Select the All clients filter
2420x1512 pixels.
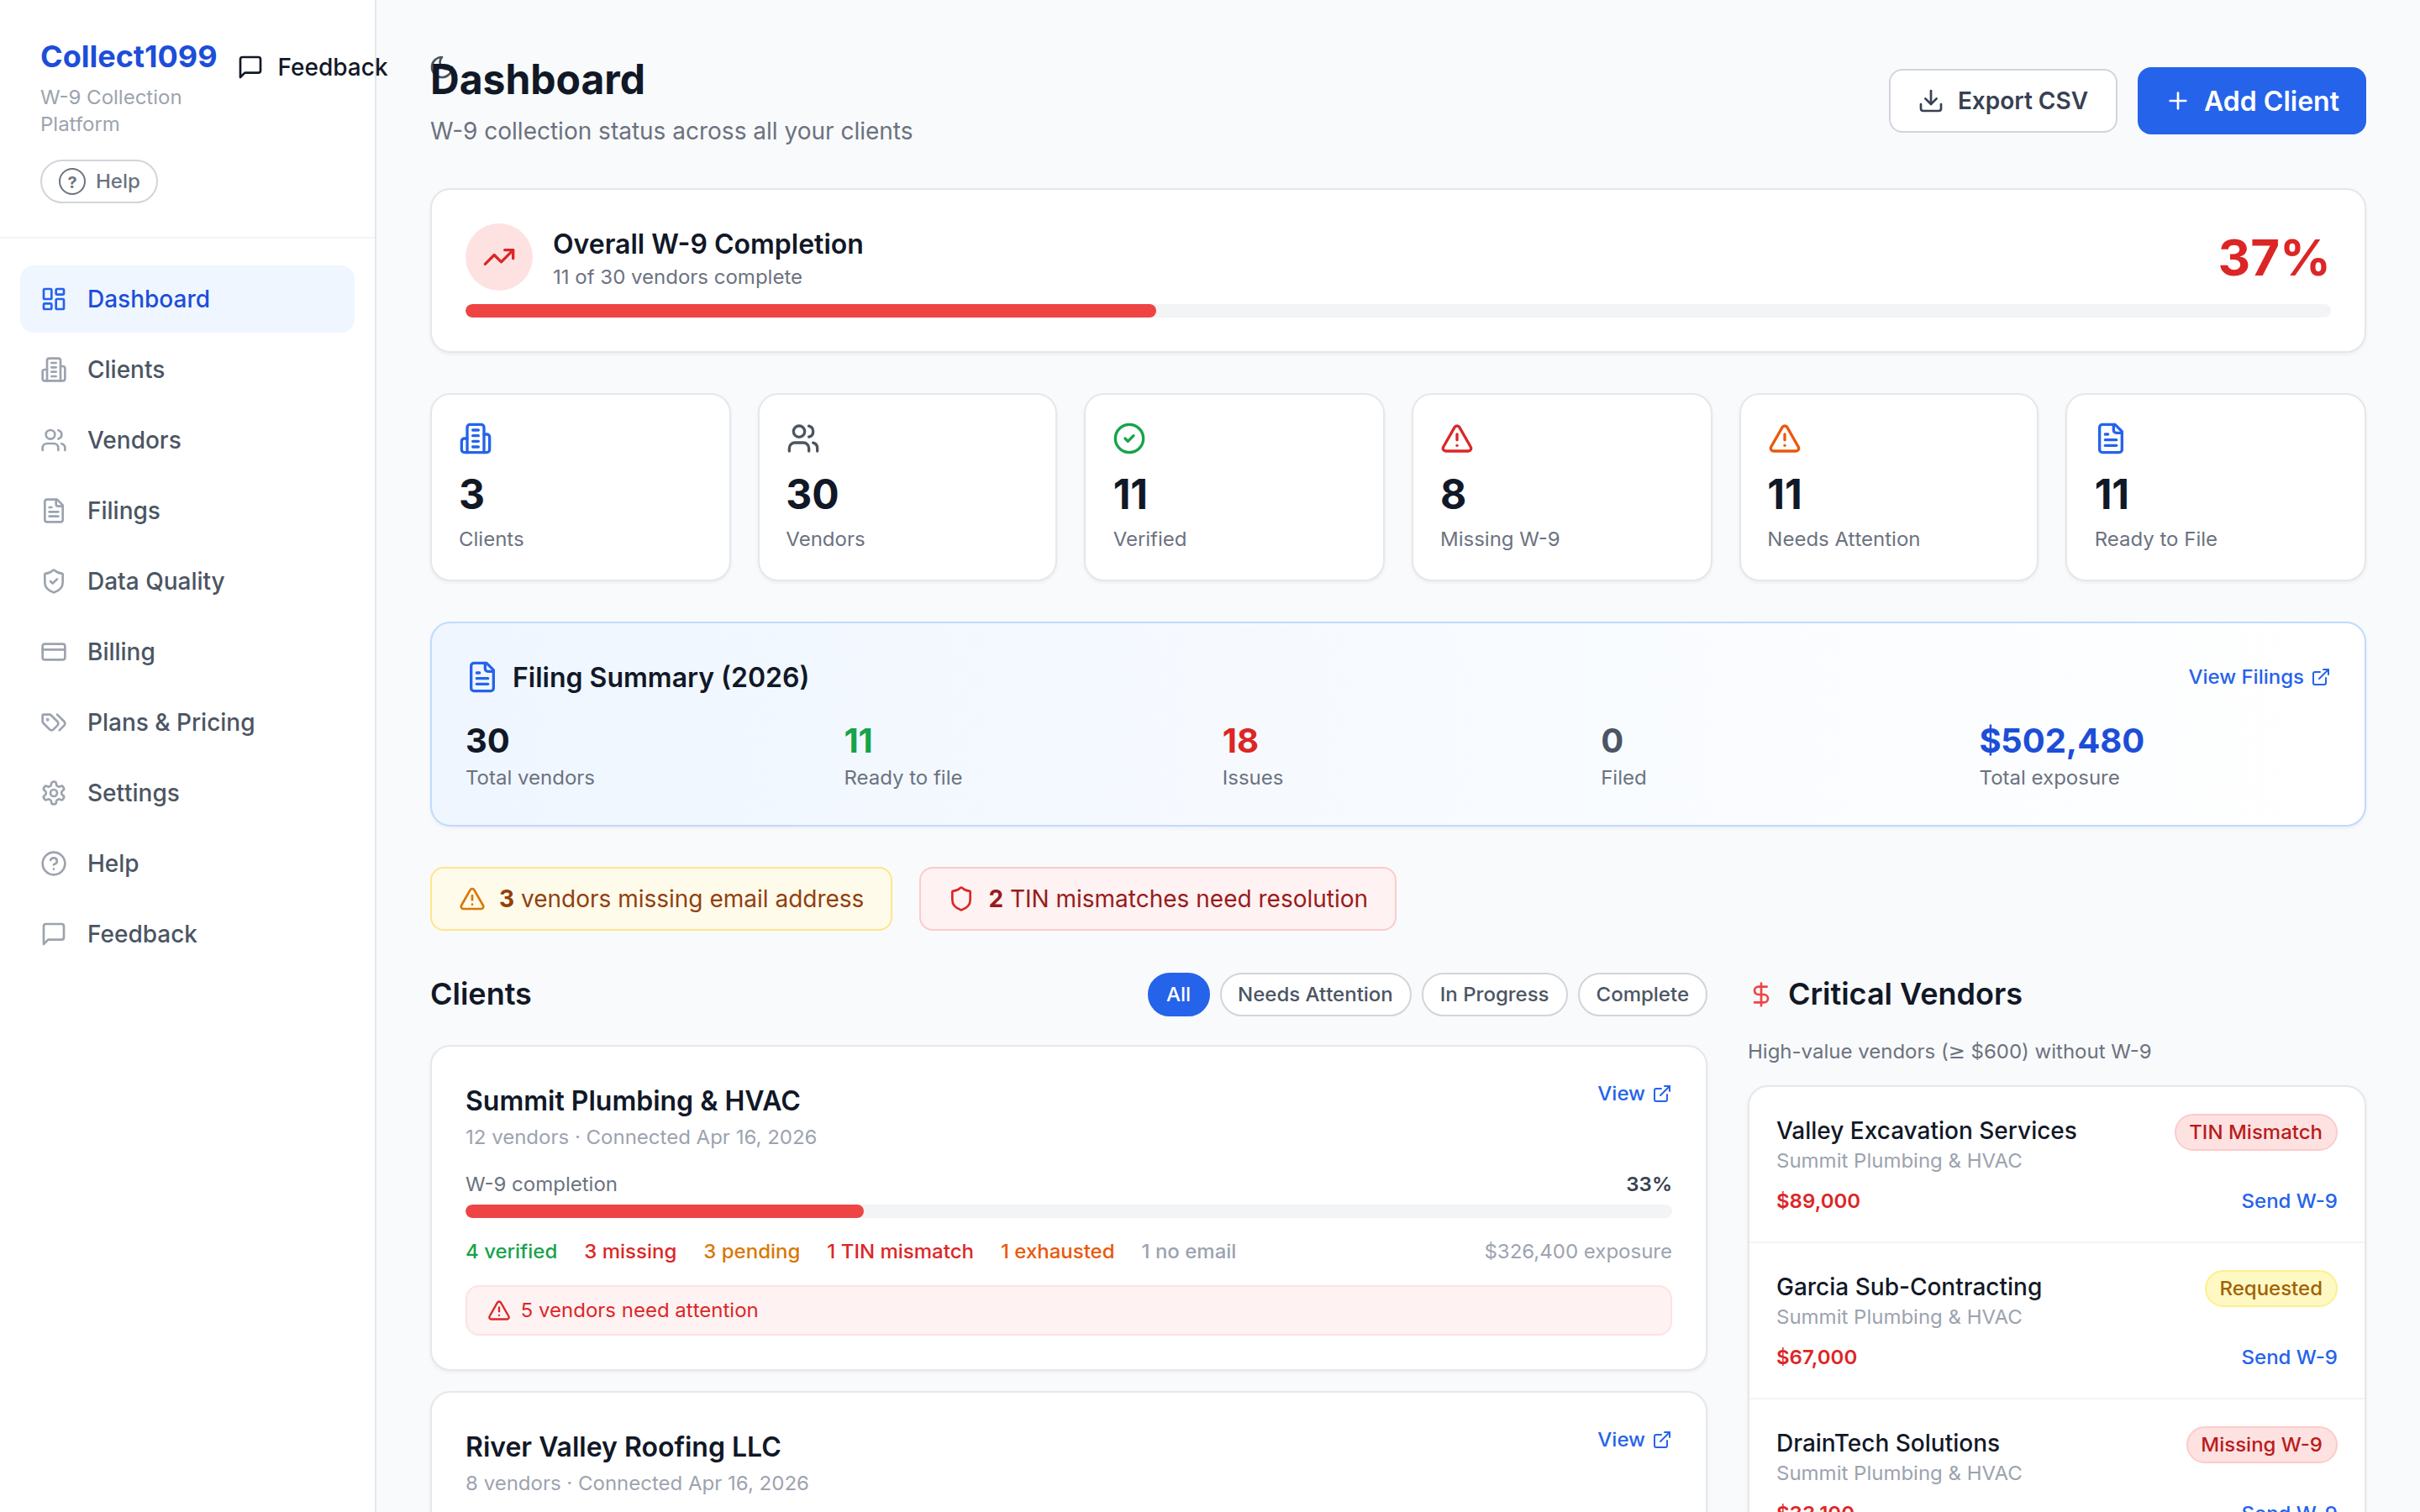1178,994
